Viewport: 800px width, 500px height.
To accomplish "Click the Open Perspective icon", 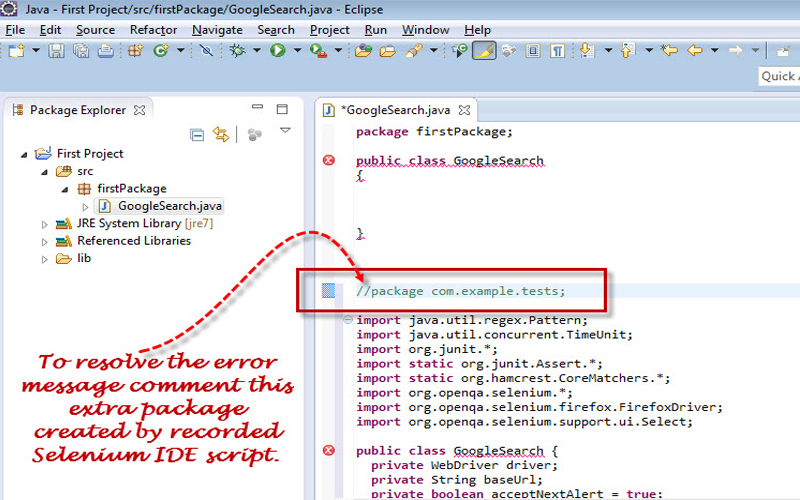I will click(x=783, y=51).
